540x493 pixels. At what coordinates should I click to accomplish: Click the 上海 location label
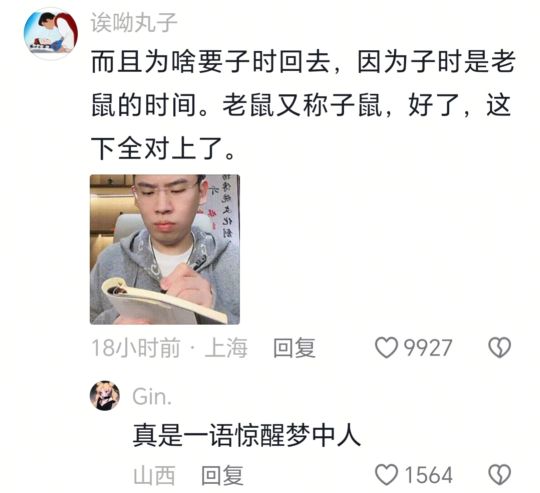pyautogui.click(x=226, y=348)
